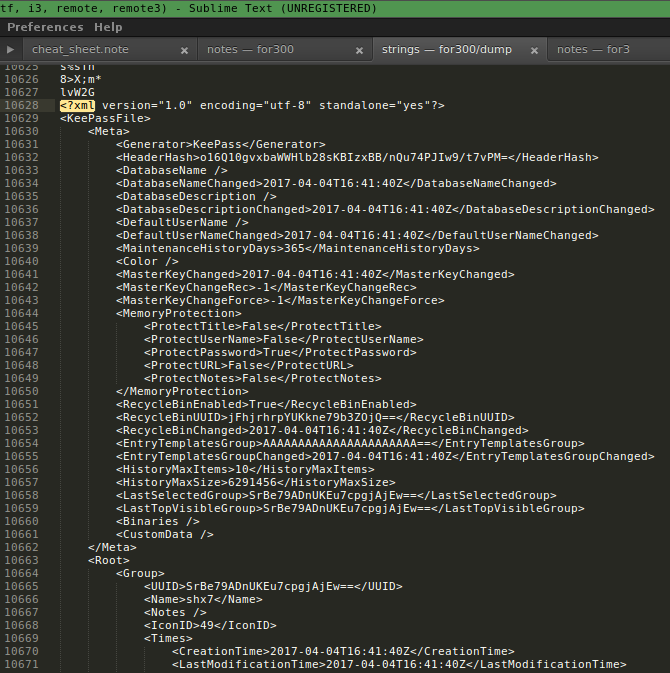The width and height of the screenshot is (670, 673).
Task: Click the HeaderHash value line
Action: click(357, 157)
